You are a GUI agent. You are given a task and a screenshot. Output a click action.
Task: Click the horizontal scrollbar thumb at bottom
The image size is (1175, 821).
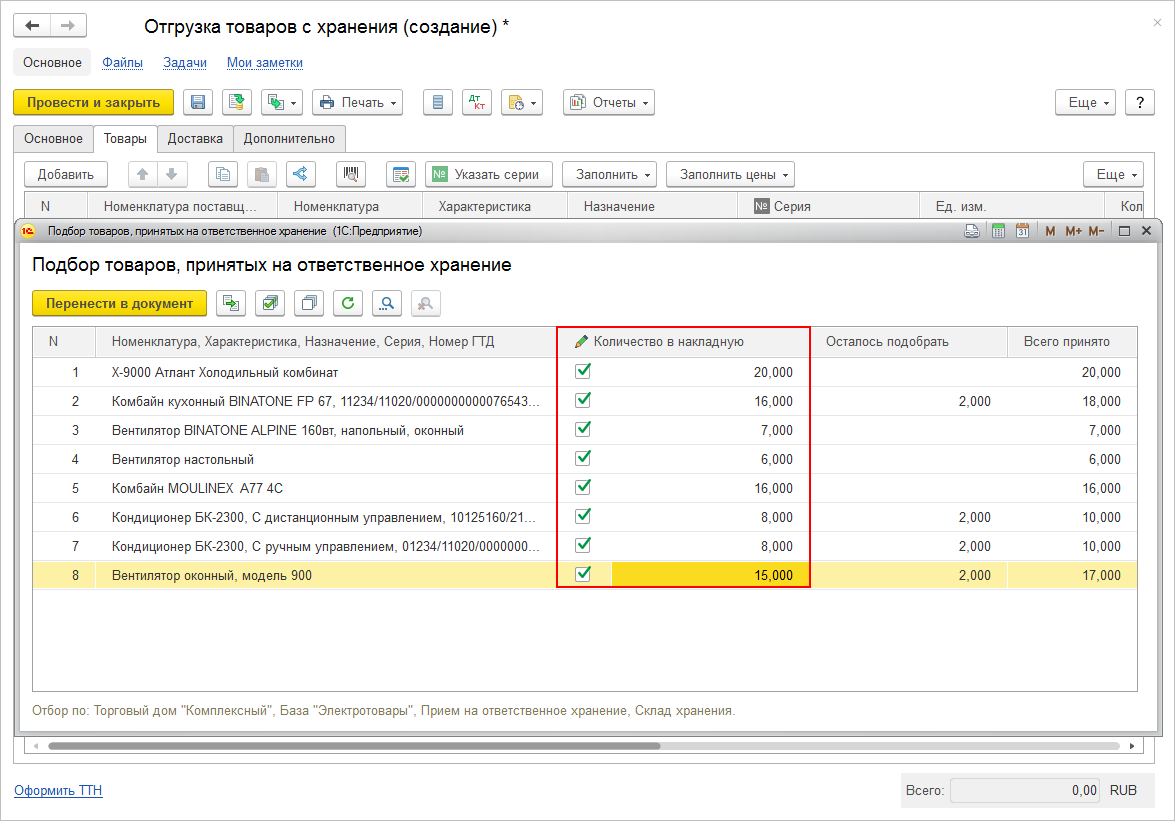click(x=354, y=746)
